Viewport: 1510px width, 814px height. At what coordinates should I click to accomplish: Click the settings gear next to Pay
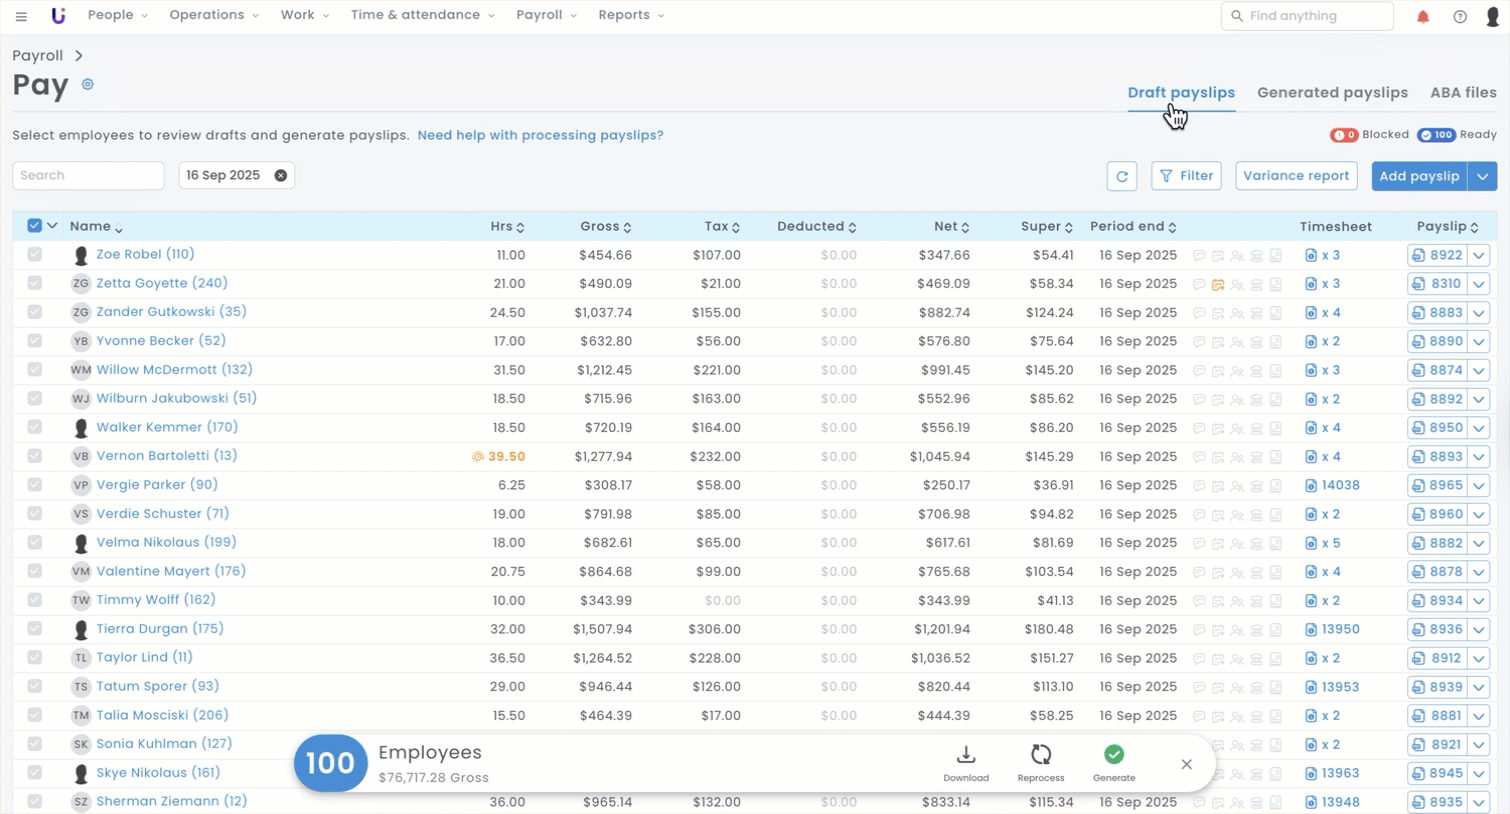tap(88, 85)
